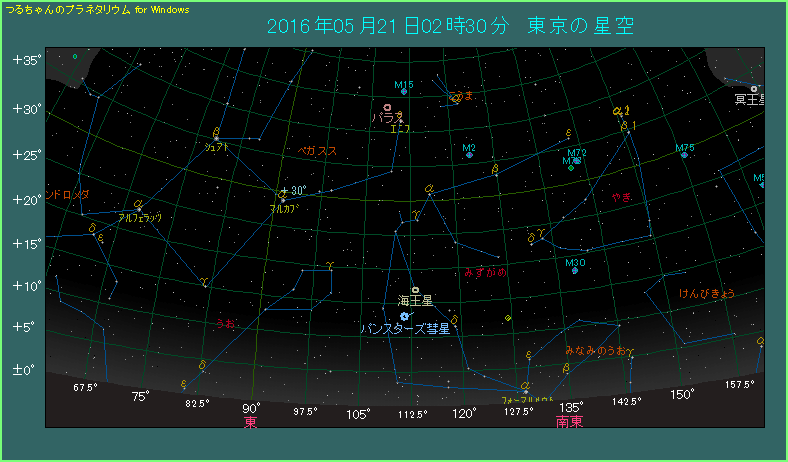Click the Southeast (南東) direction marker

coord(570,423)
